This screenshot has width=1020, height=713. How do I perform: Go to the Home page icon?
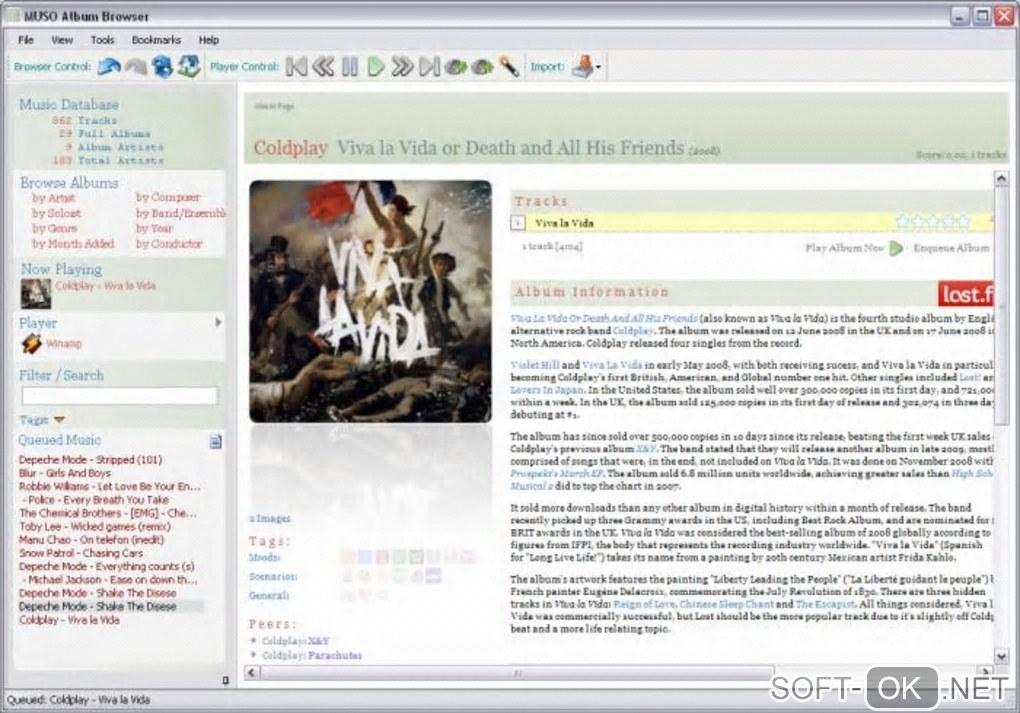coord(189,66)
